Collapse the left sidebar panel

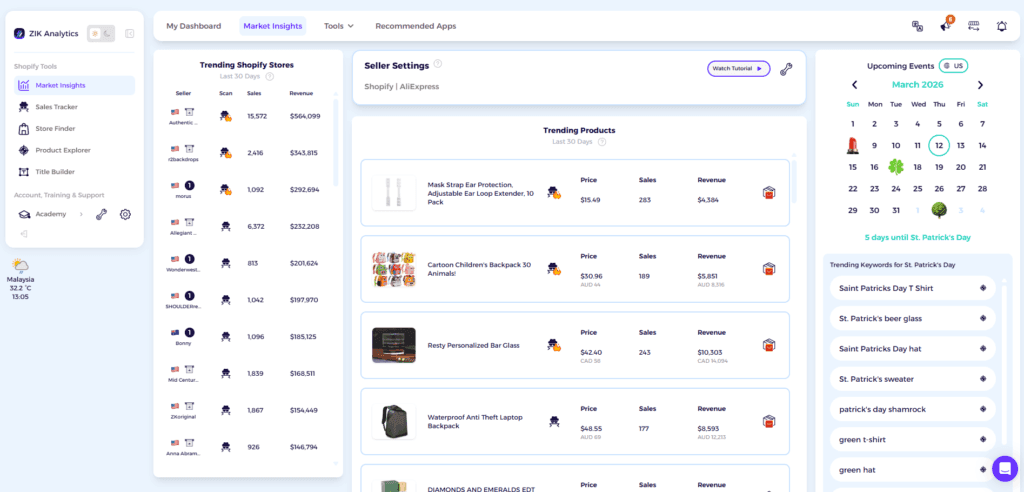[129, 34]
